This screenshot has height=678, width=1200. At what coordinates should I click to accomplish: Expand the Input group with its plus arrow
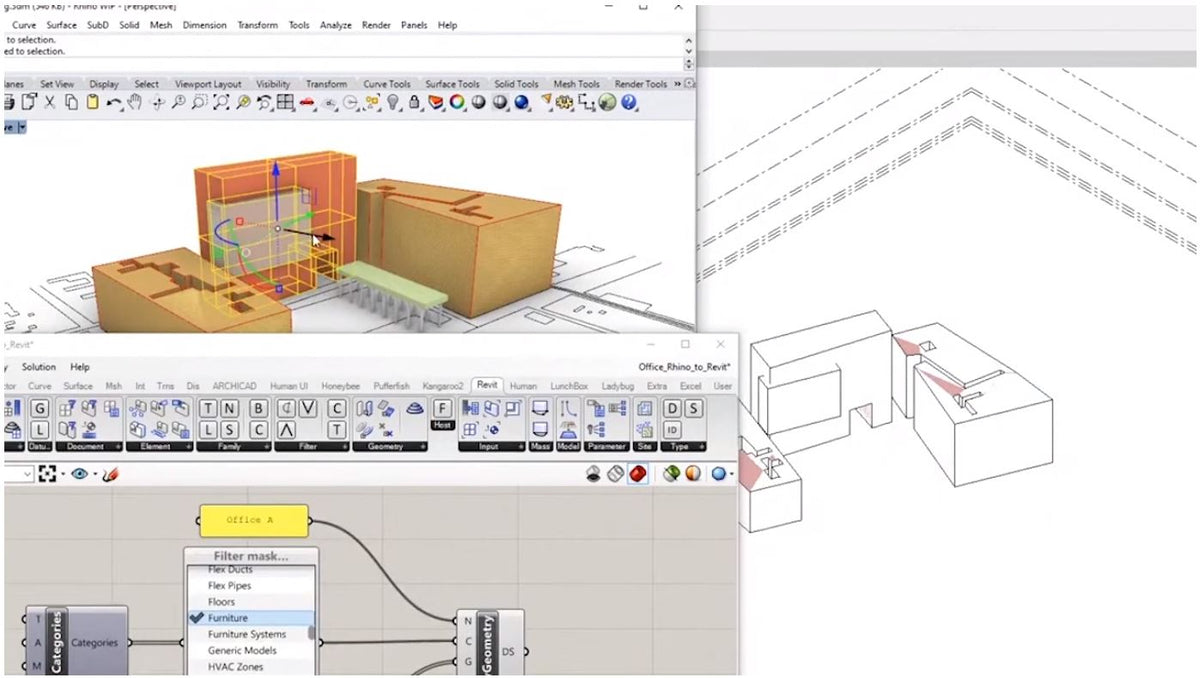click(520, 446)
